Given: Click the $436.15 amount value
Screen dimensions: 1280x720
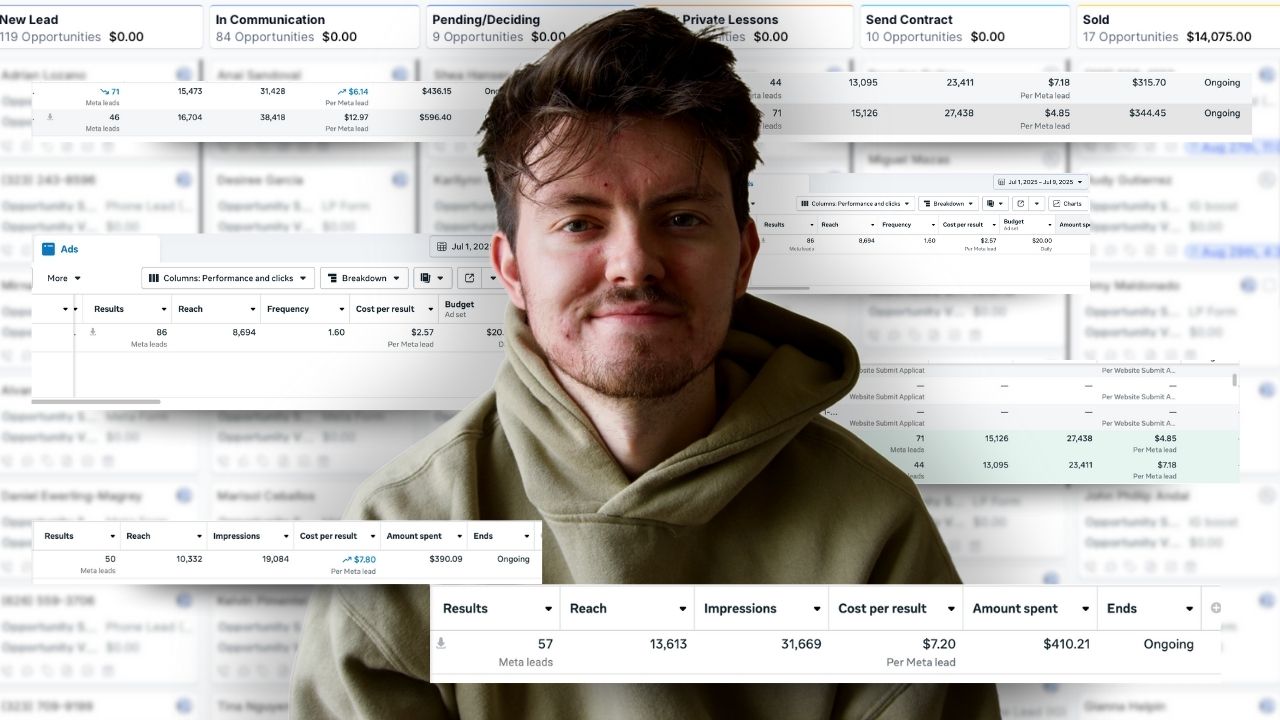Looking at the screenshot, I should tap(435, 91).
